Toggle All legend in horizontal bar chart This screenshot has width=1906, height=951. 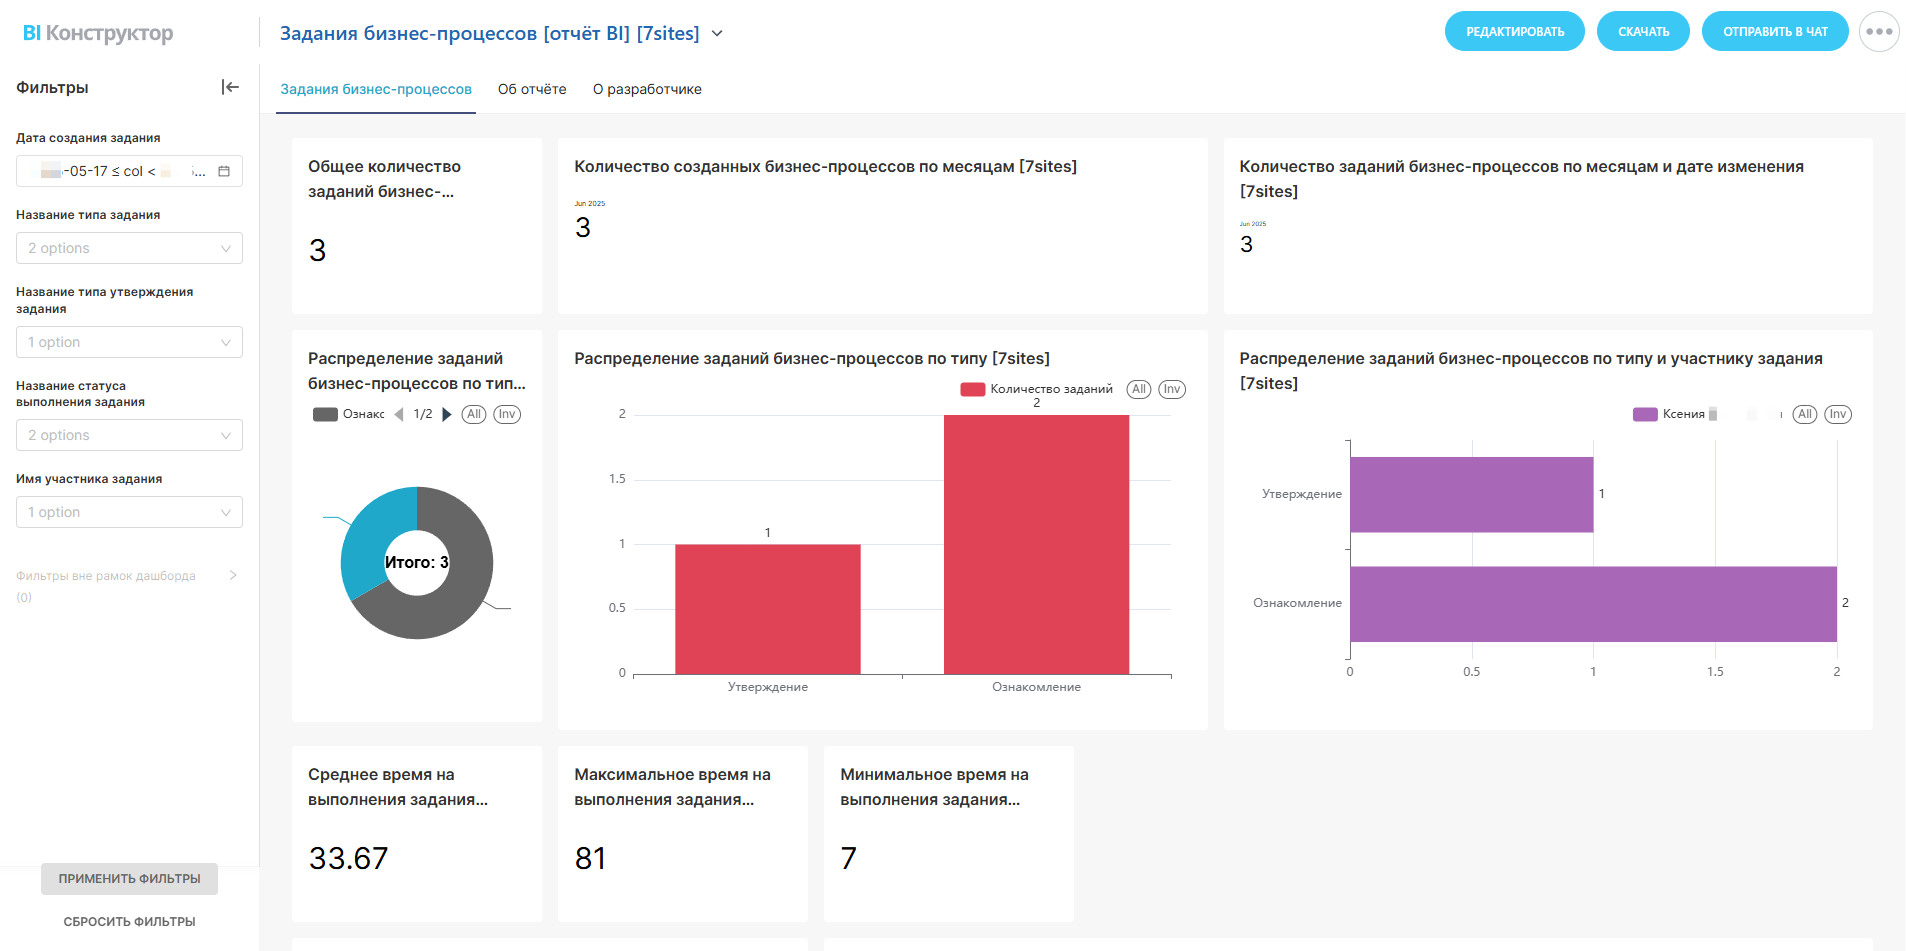1804,414
